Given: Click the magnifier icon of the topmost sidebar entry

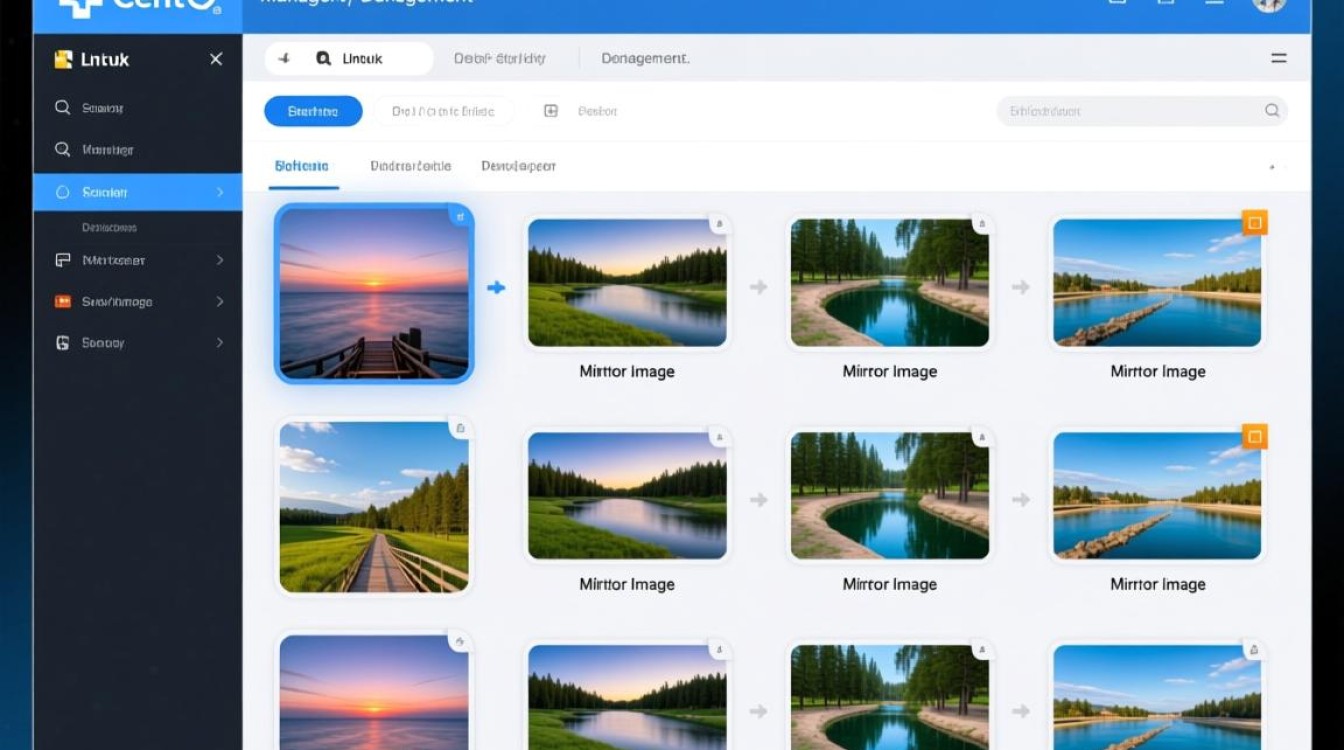Looking at the screenshot, I should coord(62,107).
